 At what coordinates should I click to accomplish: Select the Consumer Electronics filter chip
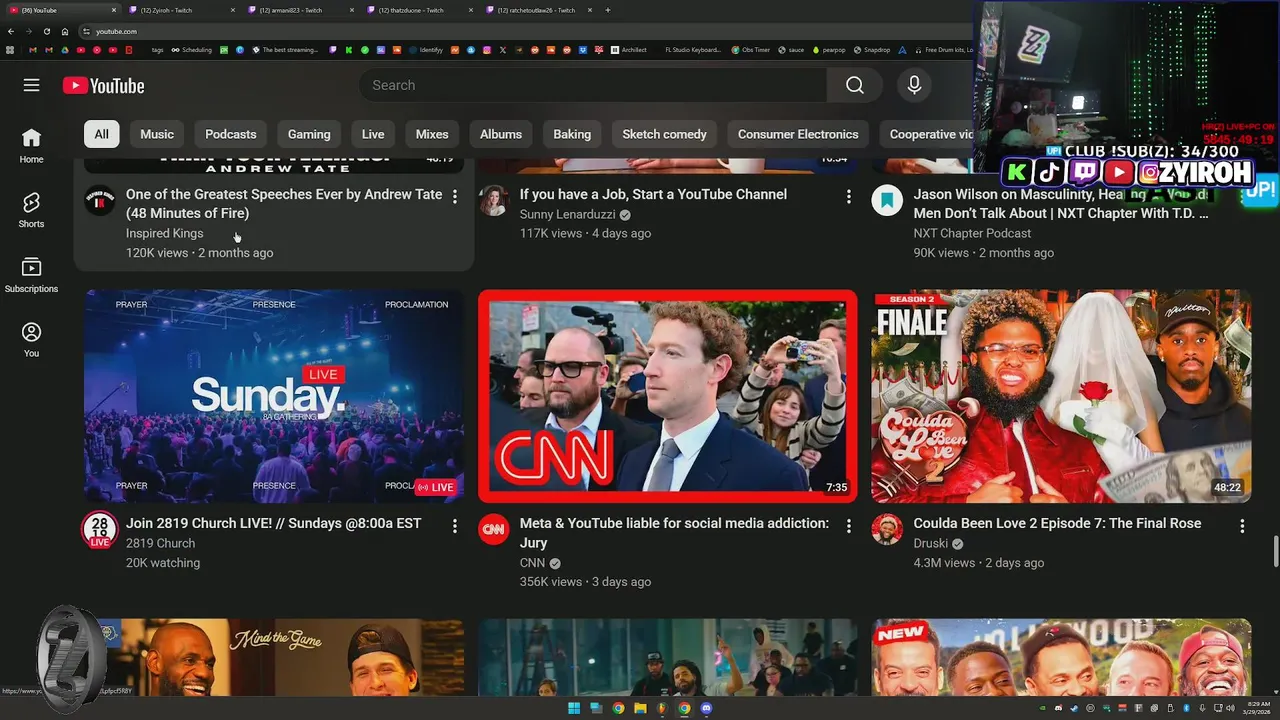(798, 134)
